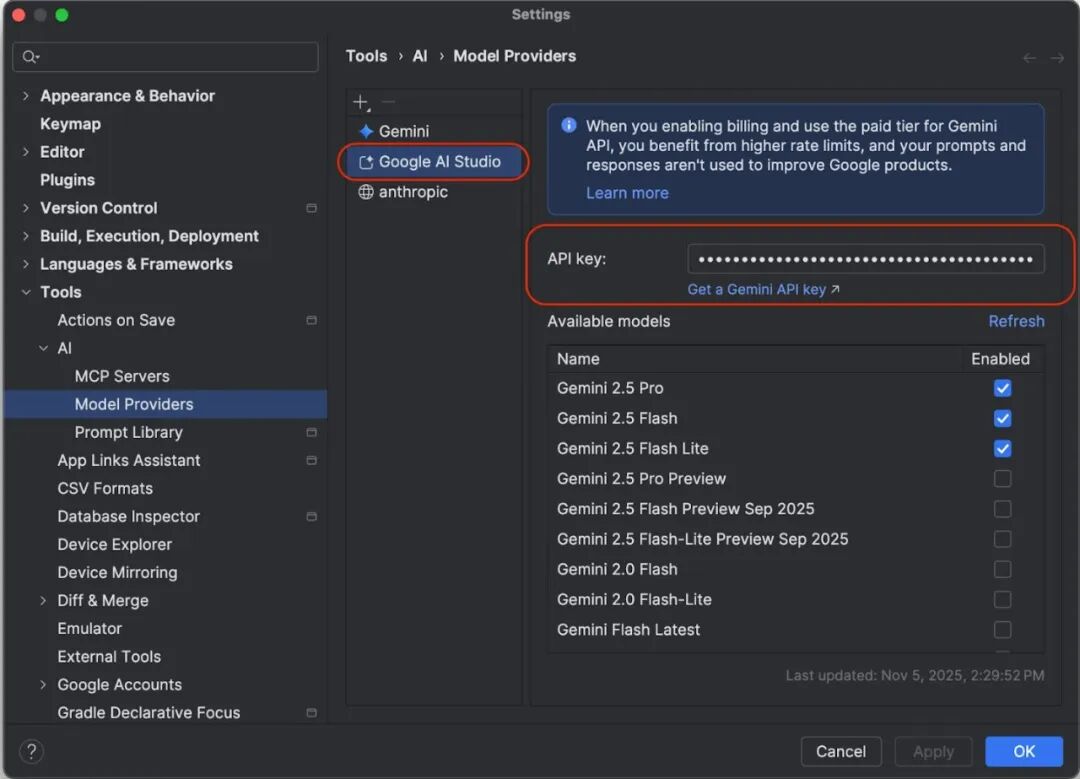
Task: Cancel the Settings dialog
Action: click(841, 751)
